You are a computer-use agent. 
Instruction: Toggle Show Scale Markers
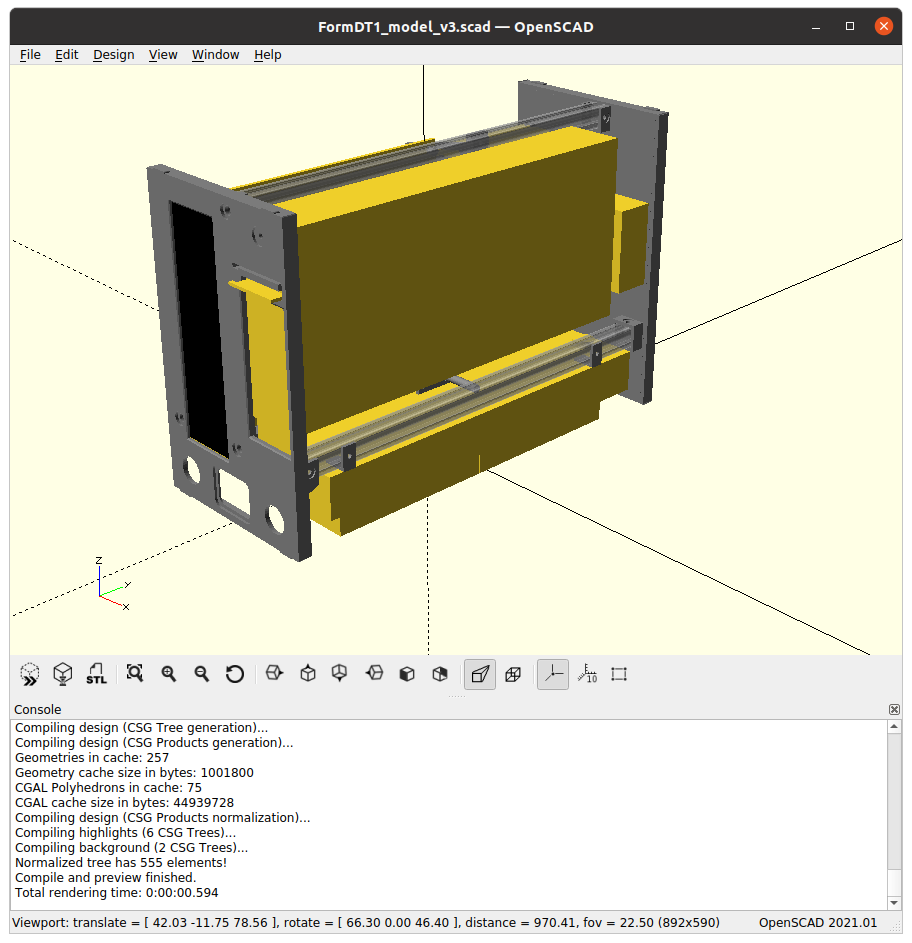tap(587, 674)
